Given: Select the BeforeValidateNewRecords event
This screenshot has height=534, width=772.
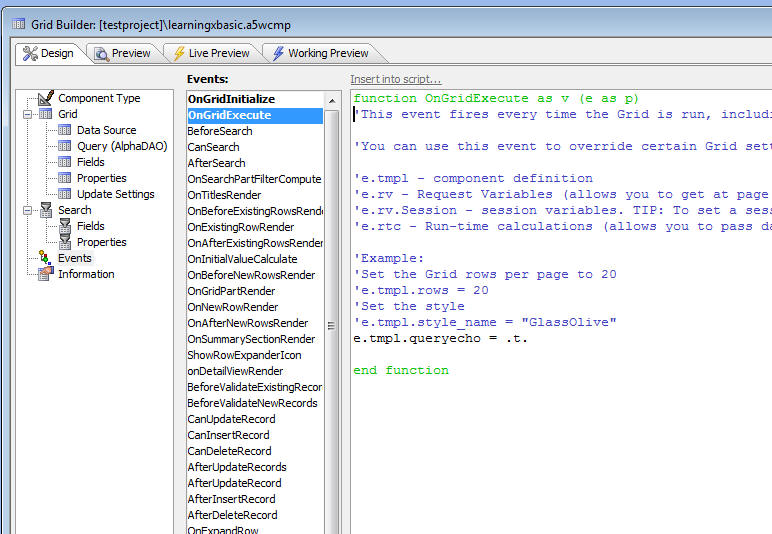Looking at the screenshot, I should [x=255, y=403].
